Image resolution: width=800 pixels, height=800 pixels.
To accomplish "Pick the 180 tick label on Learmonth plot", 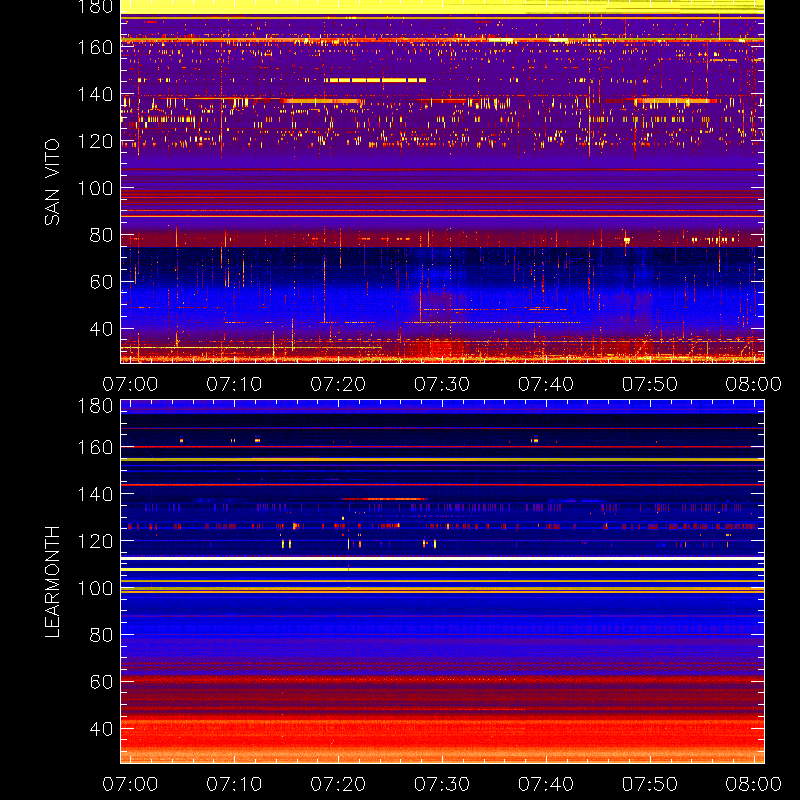I will [x=95, y=406].
